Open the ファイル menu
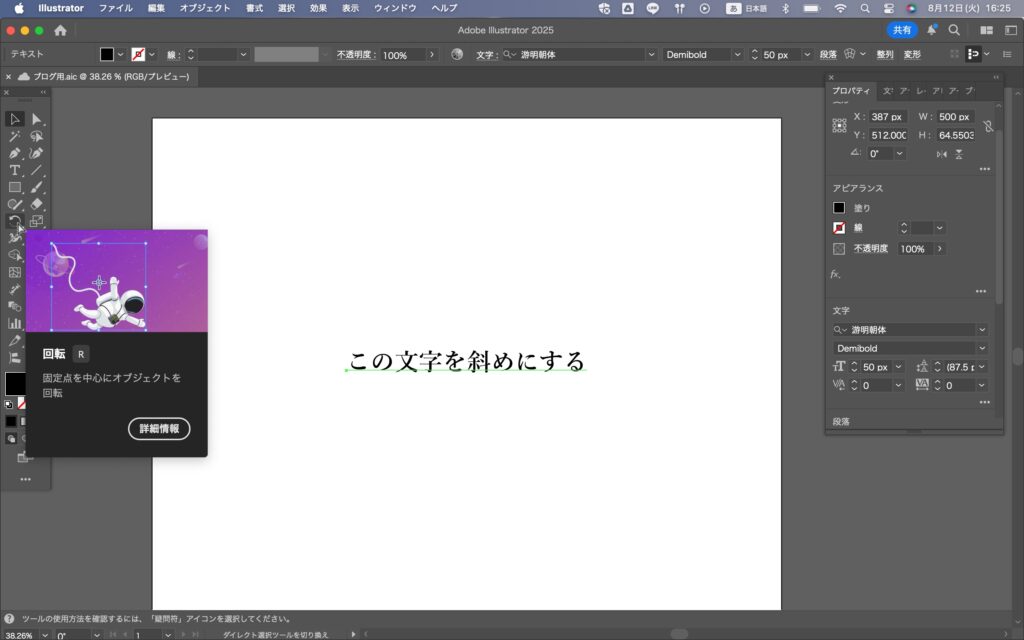The width and height of the screenshot is (1024, 640). click(x=115, y=8)
